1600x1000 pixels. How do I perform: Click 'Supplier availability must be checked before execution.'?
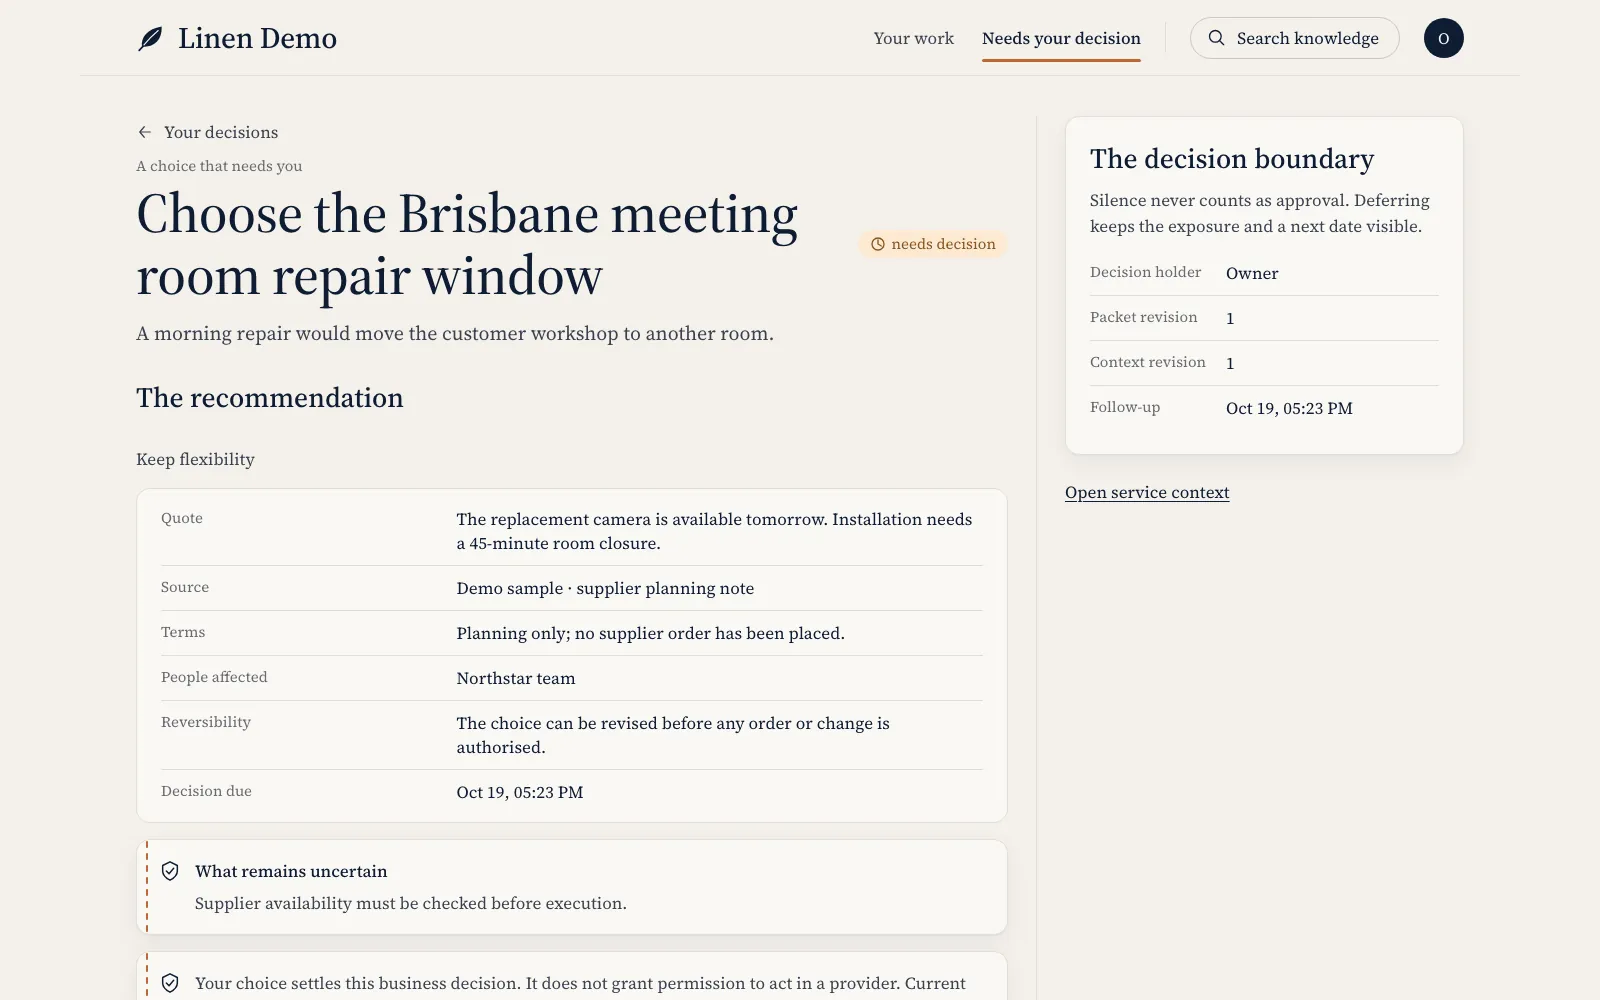tap(411, 903)
